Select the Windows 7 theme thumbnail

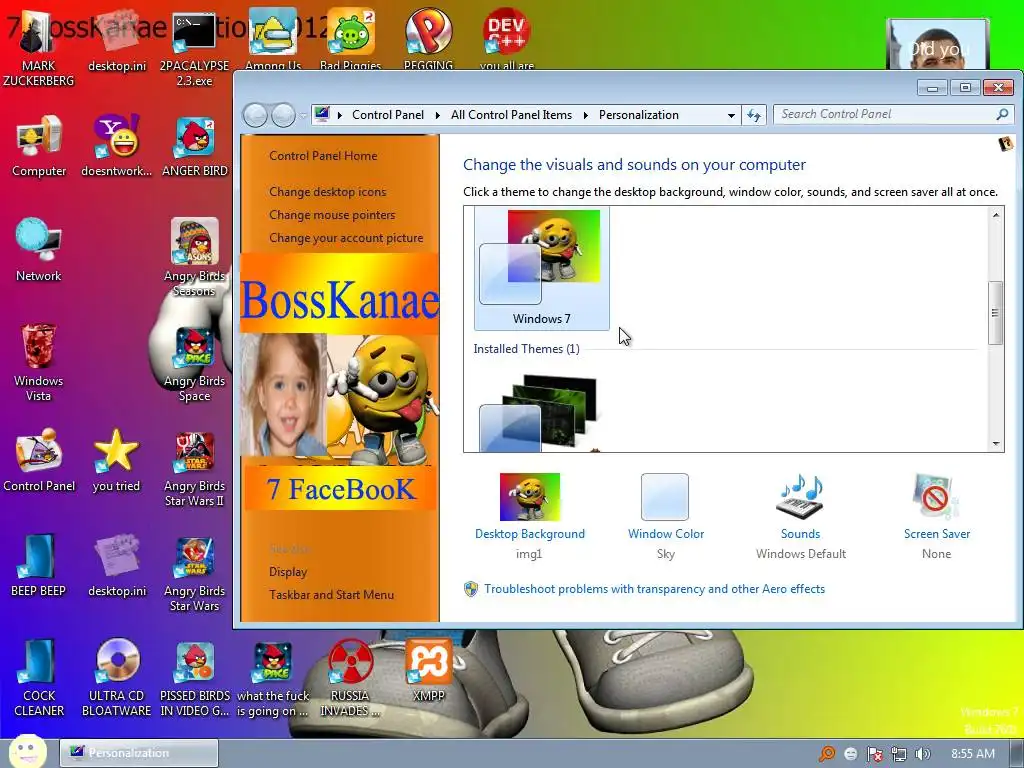(x=541, y=267)
